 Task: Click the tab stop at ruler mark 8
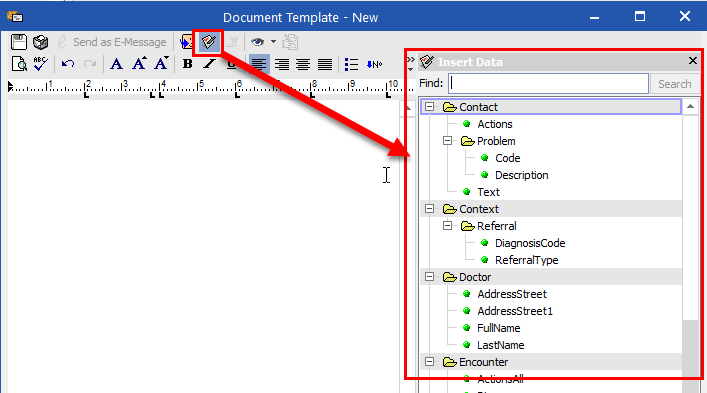(x=312, y=95)
